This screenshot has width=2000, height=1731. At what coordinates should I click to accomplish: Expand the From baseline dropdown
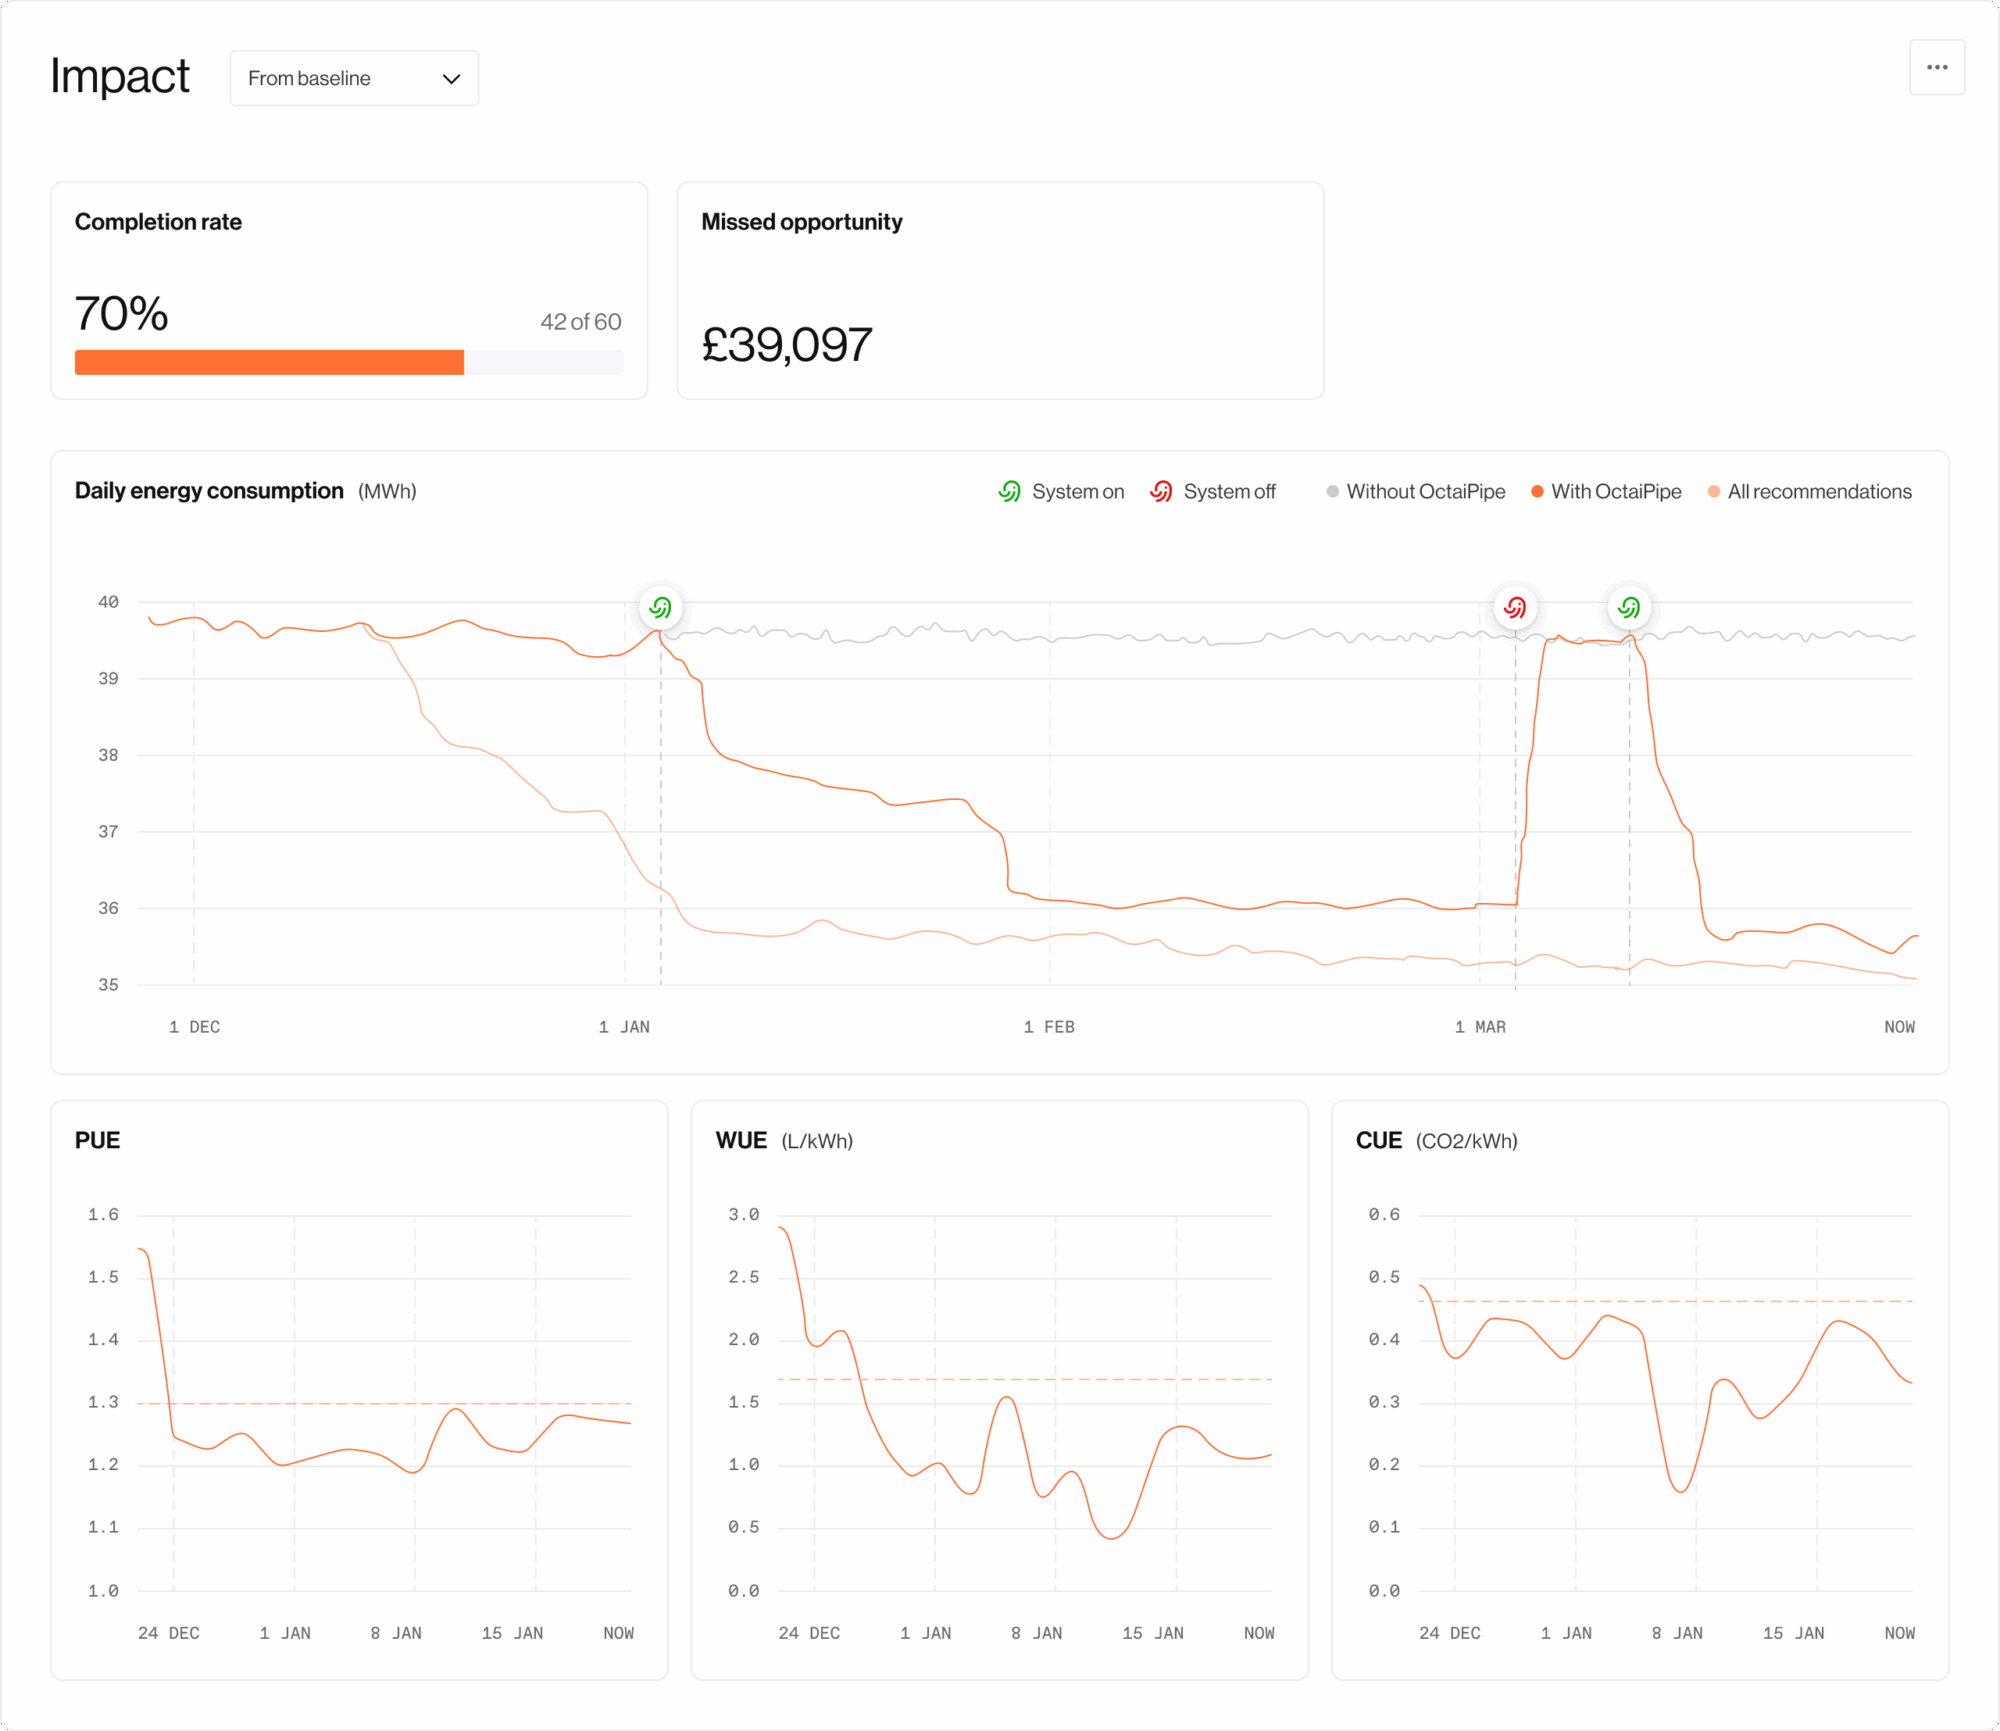click(x=353, y=78)
